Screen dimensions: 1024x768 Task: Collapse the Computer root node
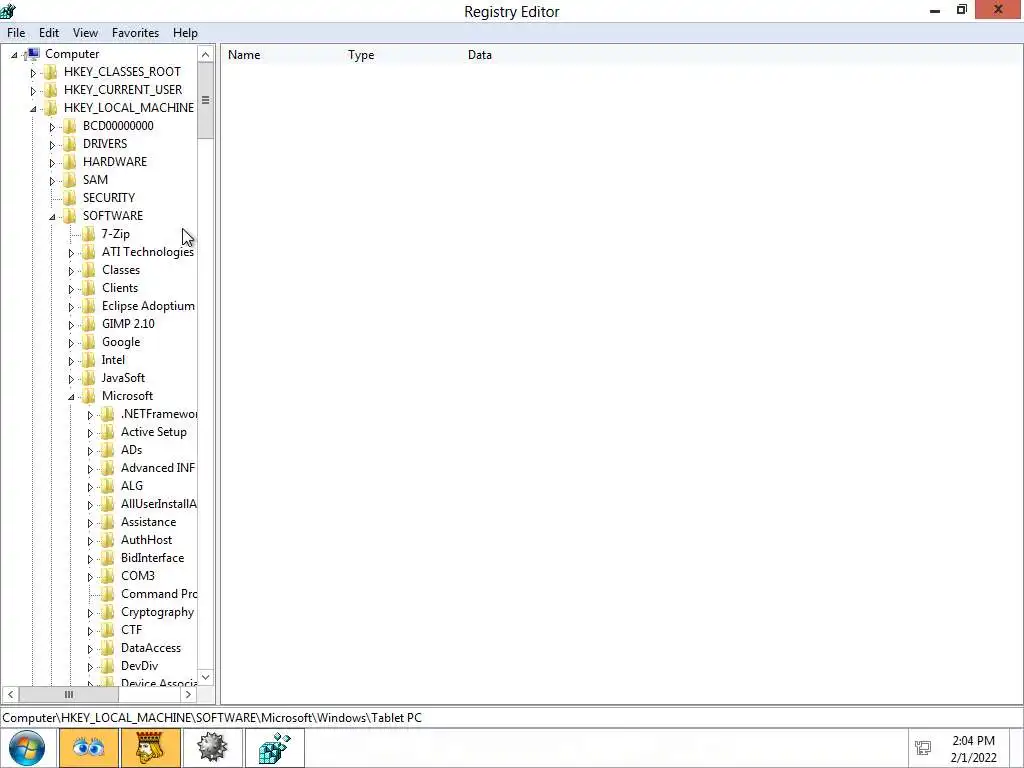pos(14,55)
